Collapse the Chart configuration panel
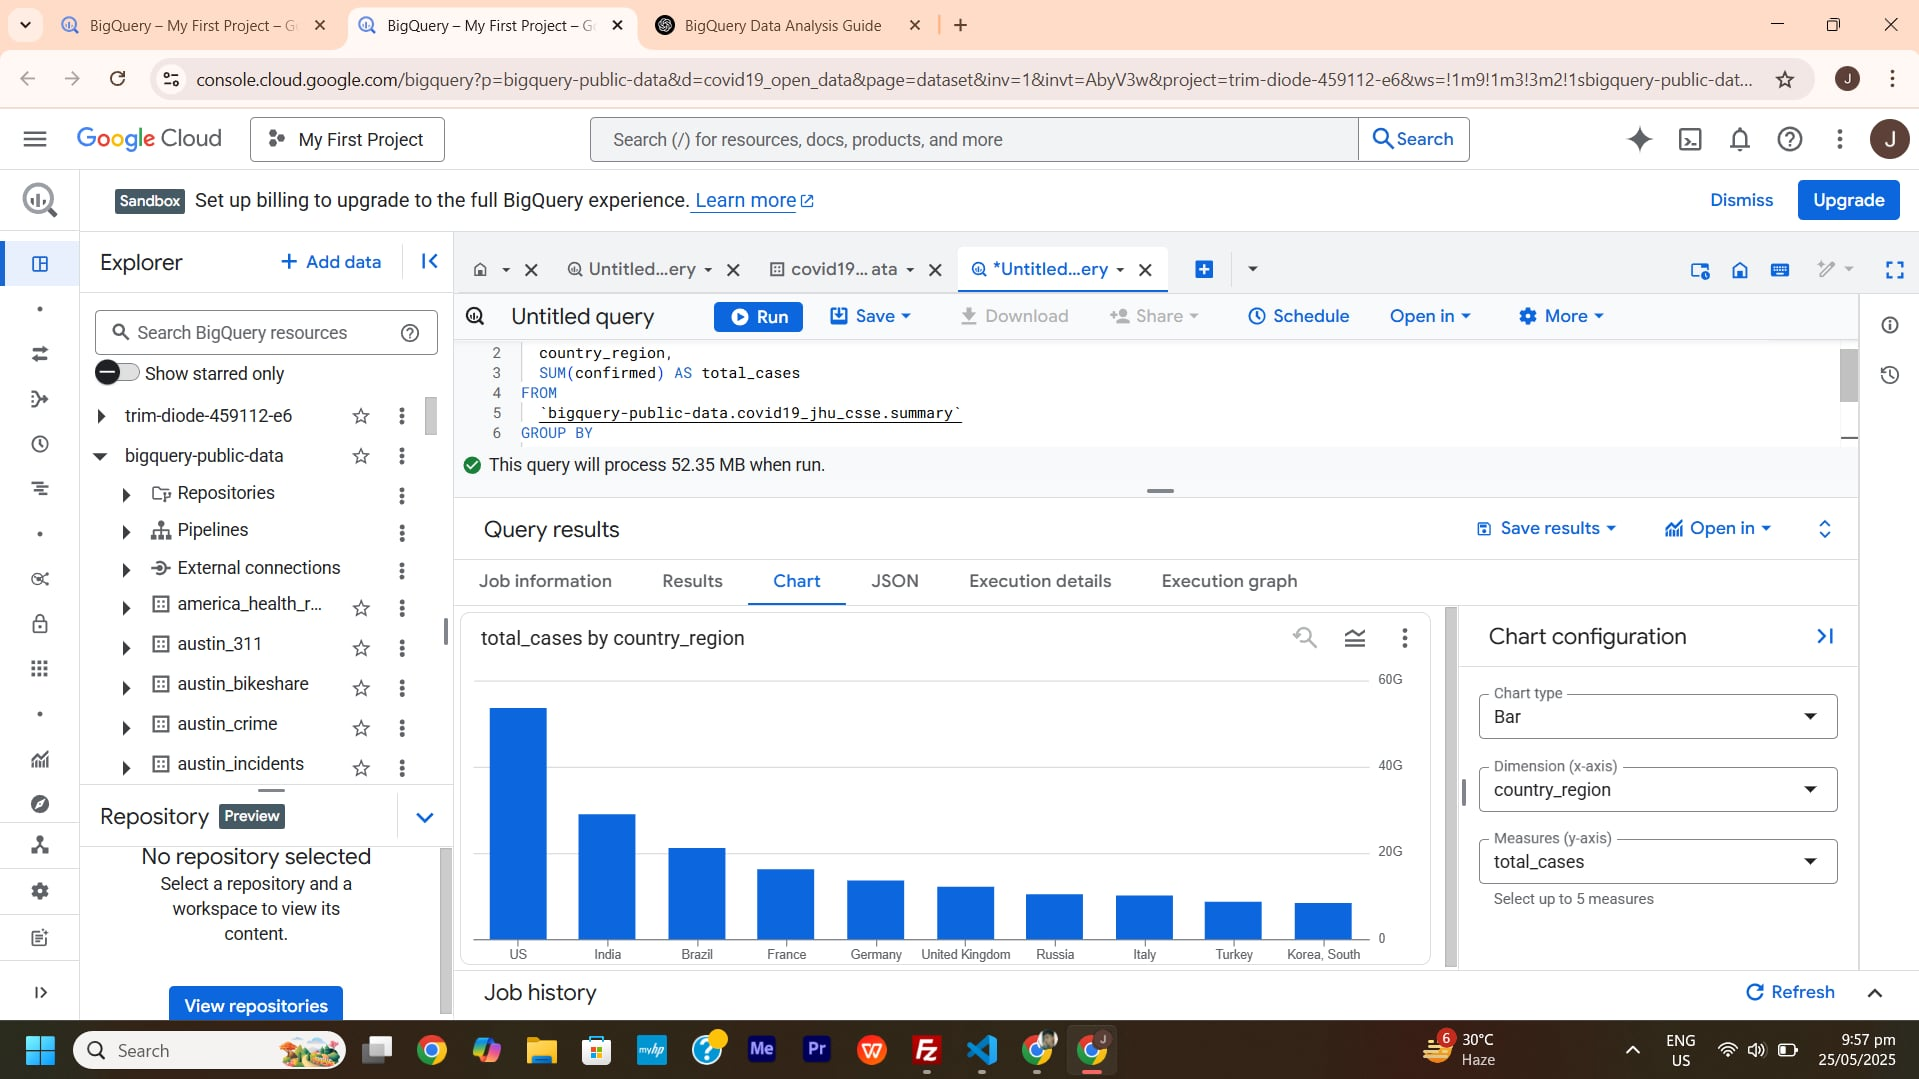This screenshot has width=1919, height=1079. pyautogui.click(x=1824, y=636)
